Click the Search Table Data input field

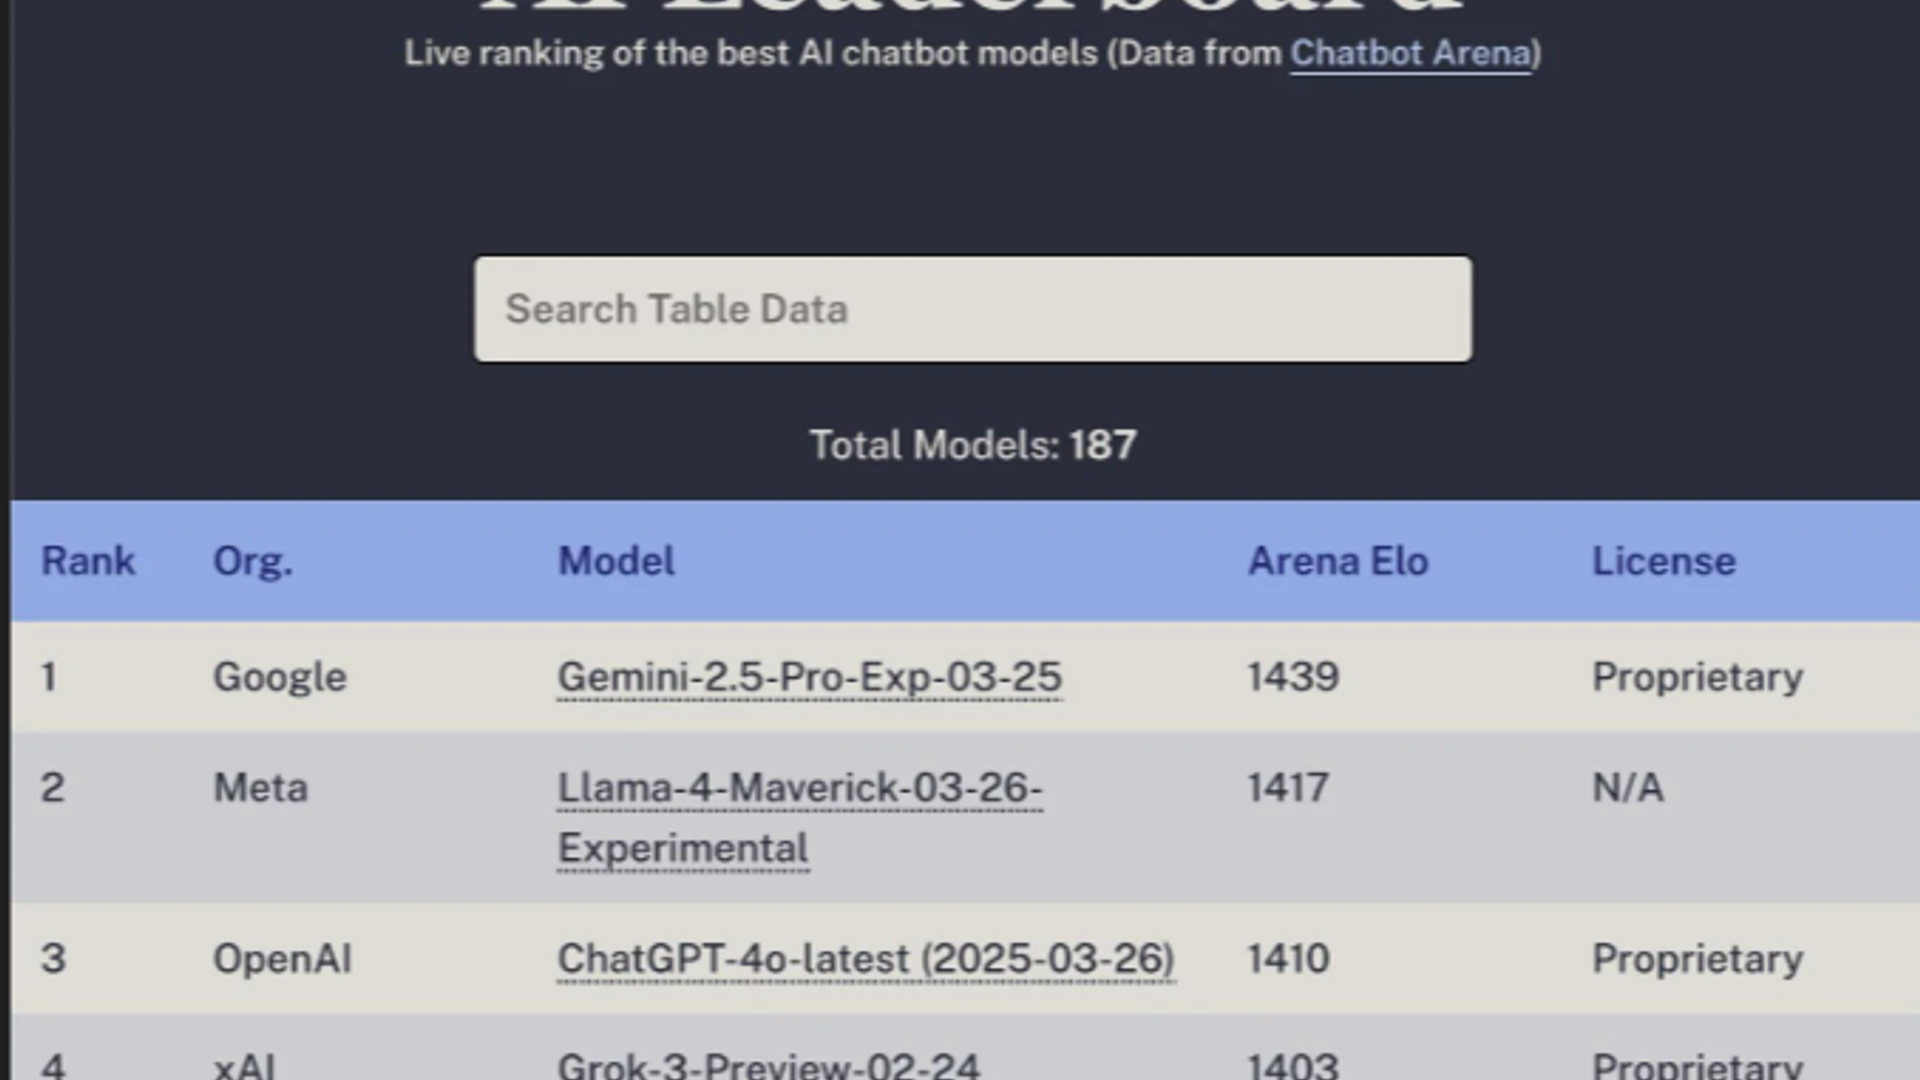pos(970,308)
